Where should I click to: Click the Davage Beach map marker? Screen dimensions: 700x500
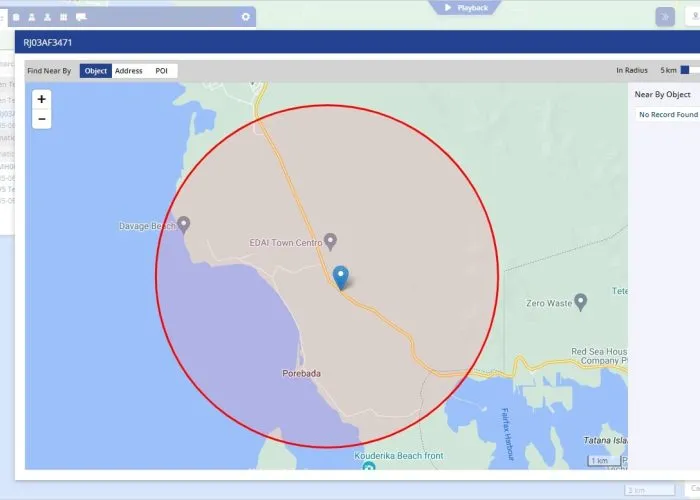[x=183, y=224]
